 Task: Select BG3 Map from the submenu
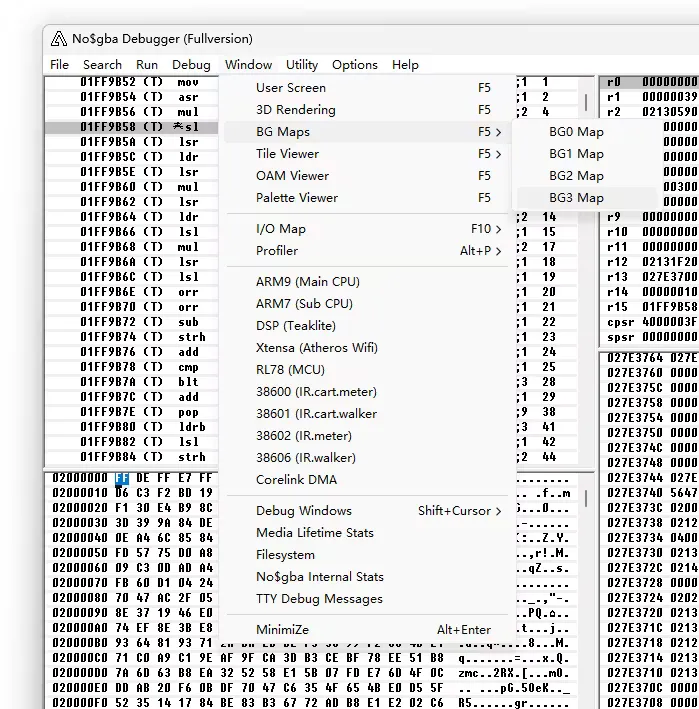576,198
